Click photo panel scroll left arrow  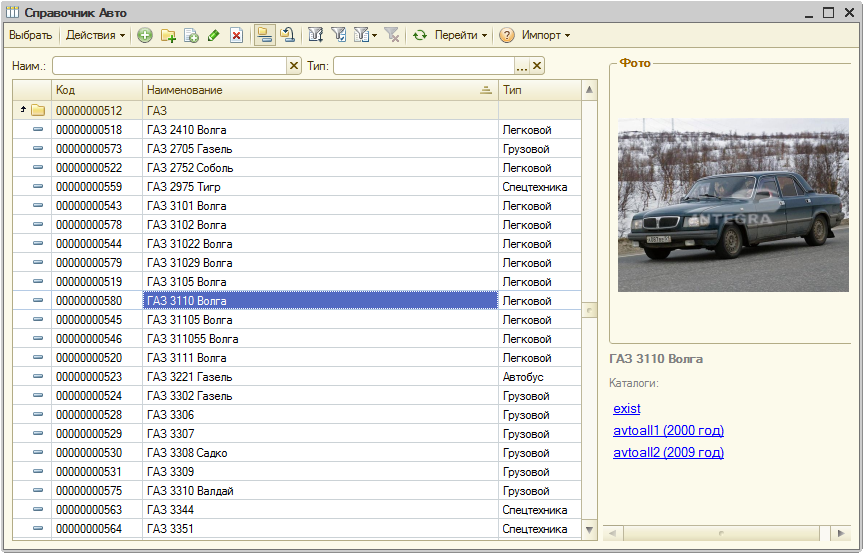click(x=612, y=533)
